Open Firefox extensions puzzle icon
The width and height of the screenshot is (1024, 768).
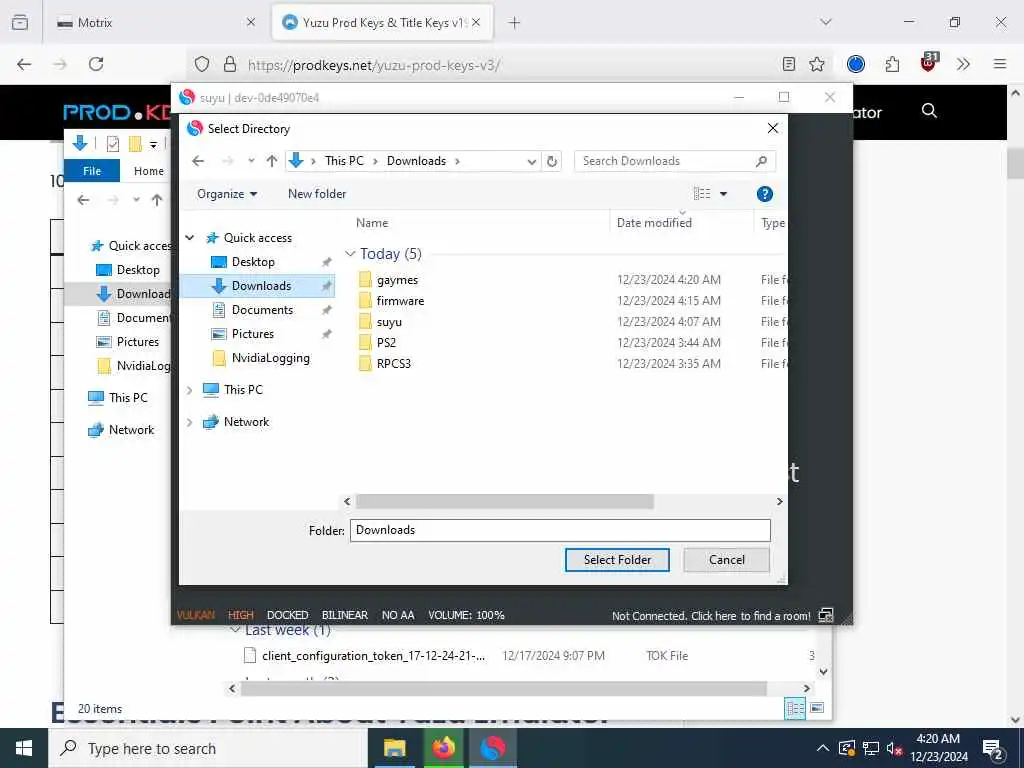tap(892, 64)
